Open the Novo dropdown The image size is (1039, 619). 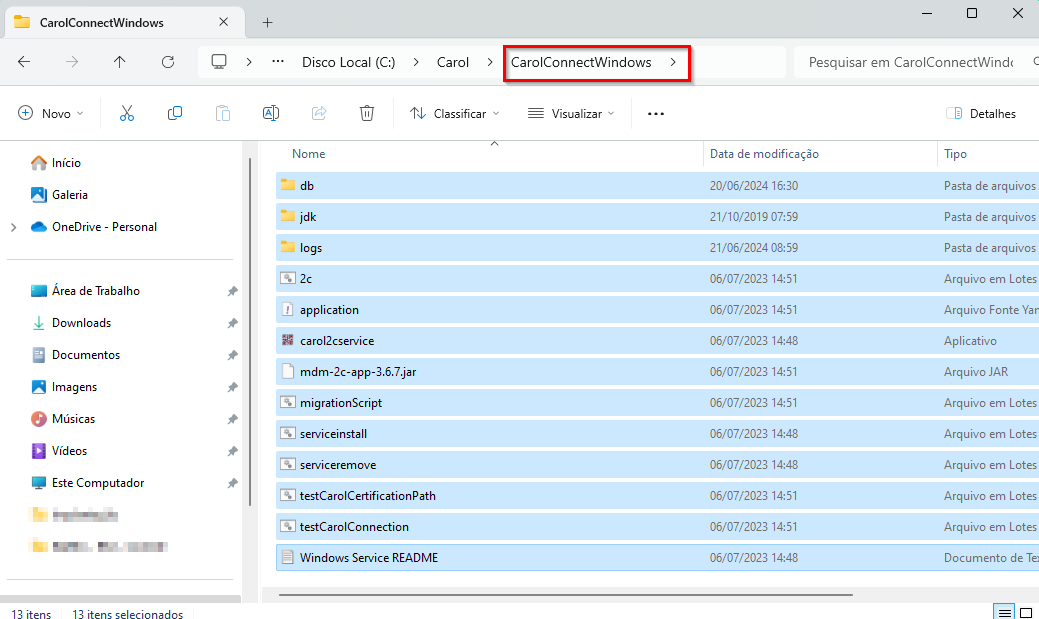[51, 114]
